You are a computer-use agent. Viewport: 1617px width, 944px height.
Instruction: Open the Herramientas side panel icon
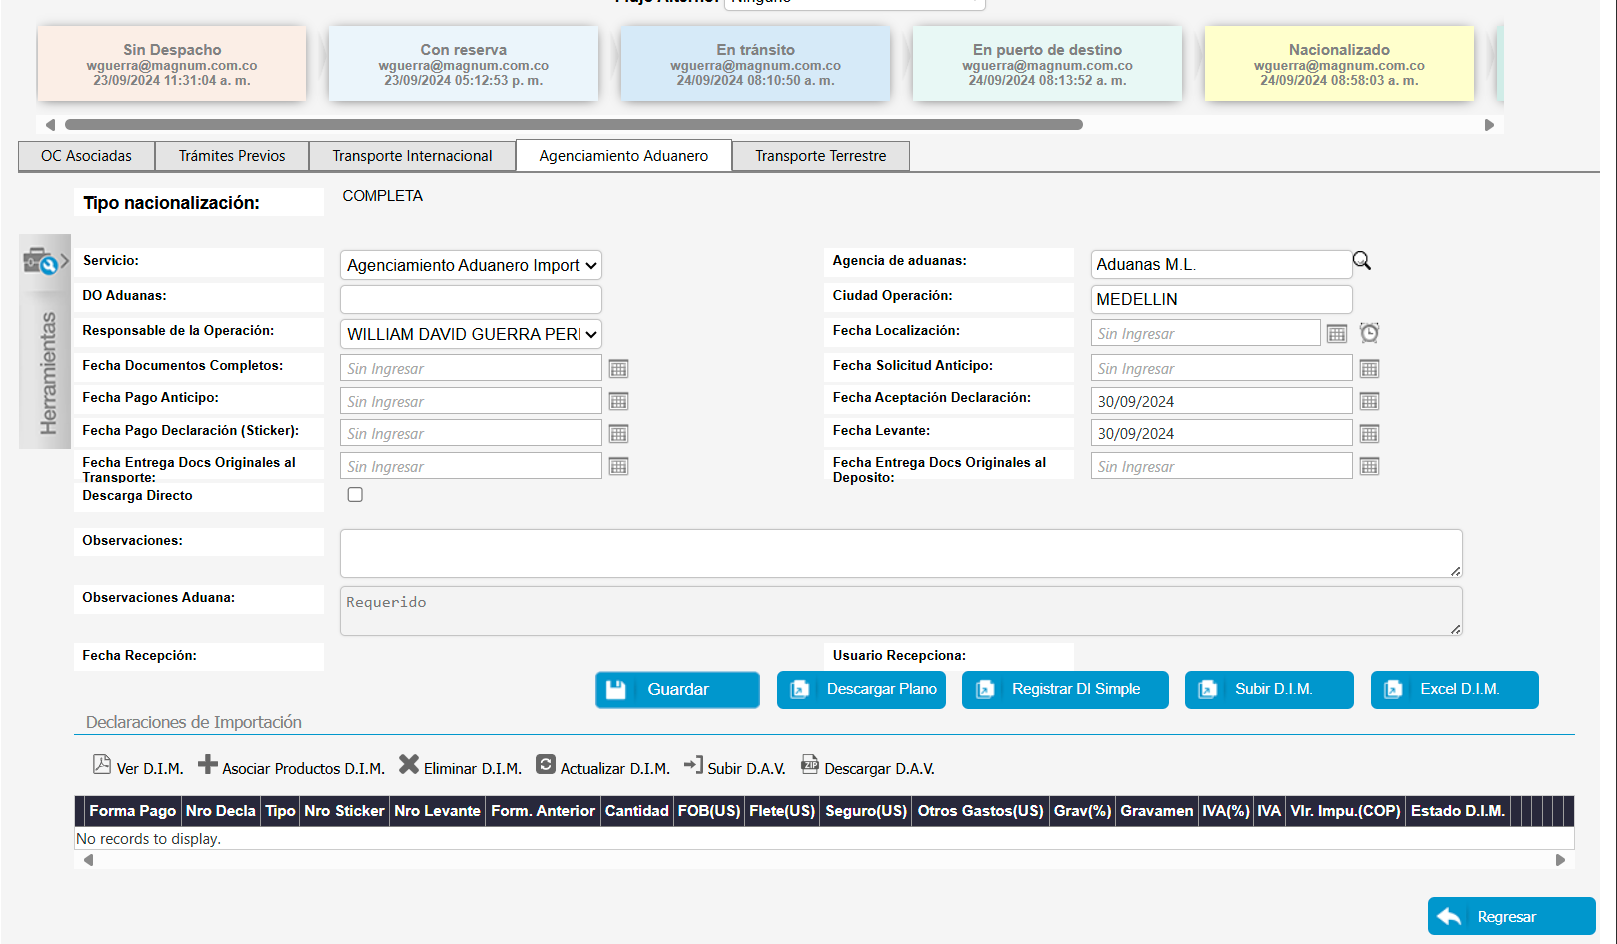coord(44,262)
